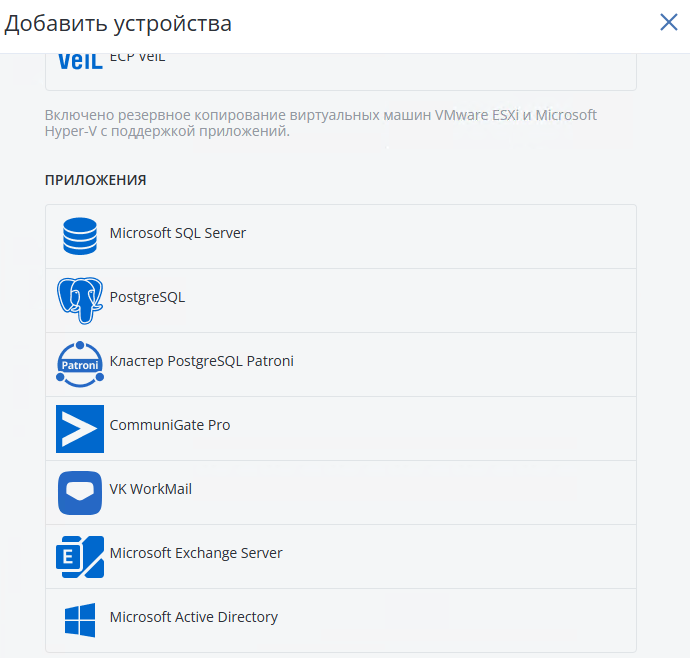This screenshot has width=690, height=658.
Task: Select the Microsoft Exchange Server label
Action: pos(196,553)
